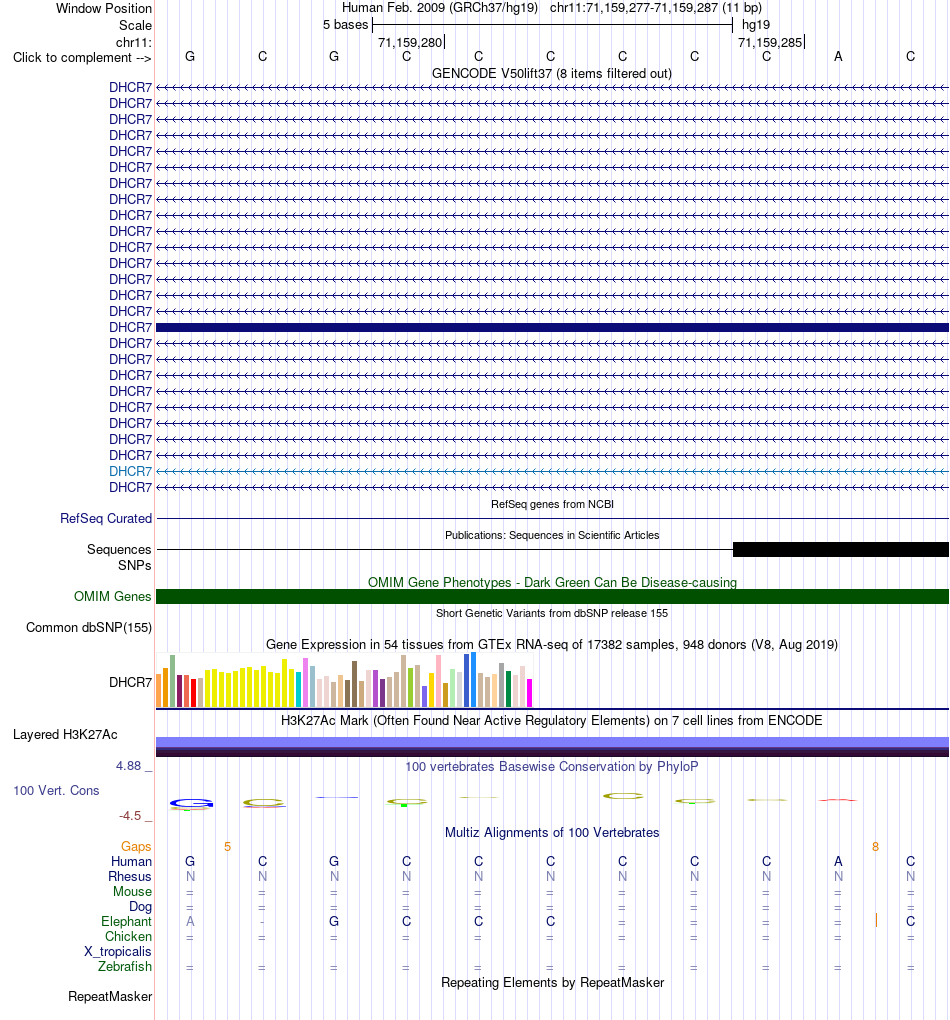Click the PhyloP upper limit value 4.88
The height and width of the screenshot is (1020, 950).
pyautogui.click(x=128, y=766)
